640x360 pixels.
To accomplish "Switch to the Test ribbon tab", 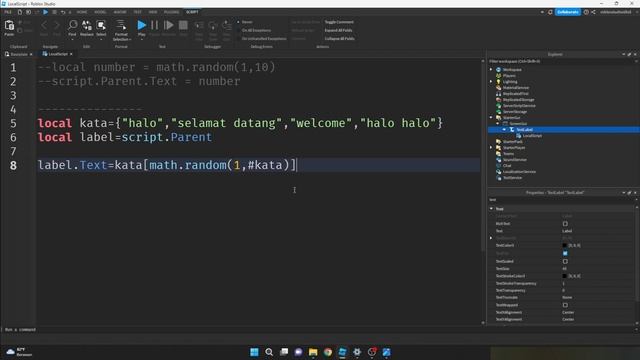I will [138, 12].
